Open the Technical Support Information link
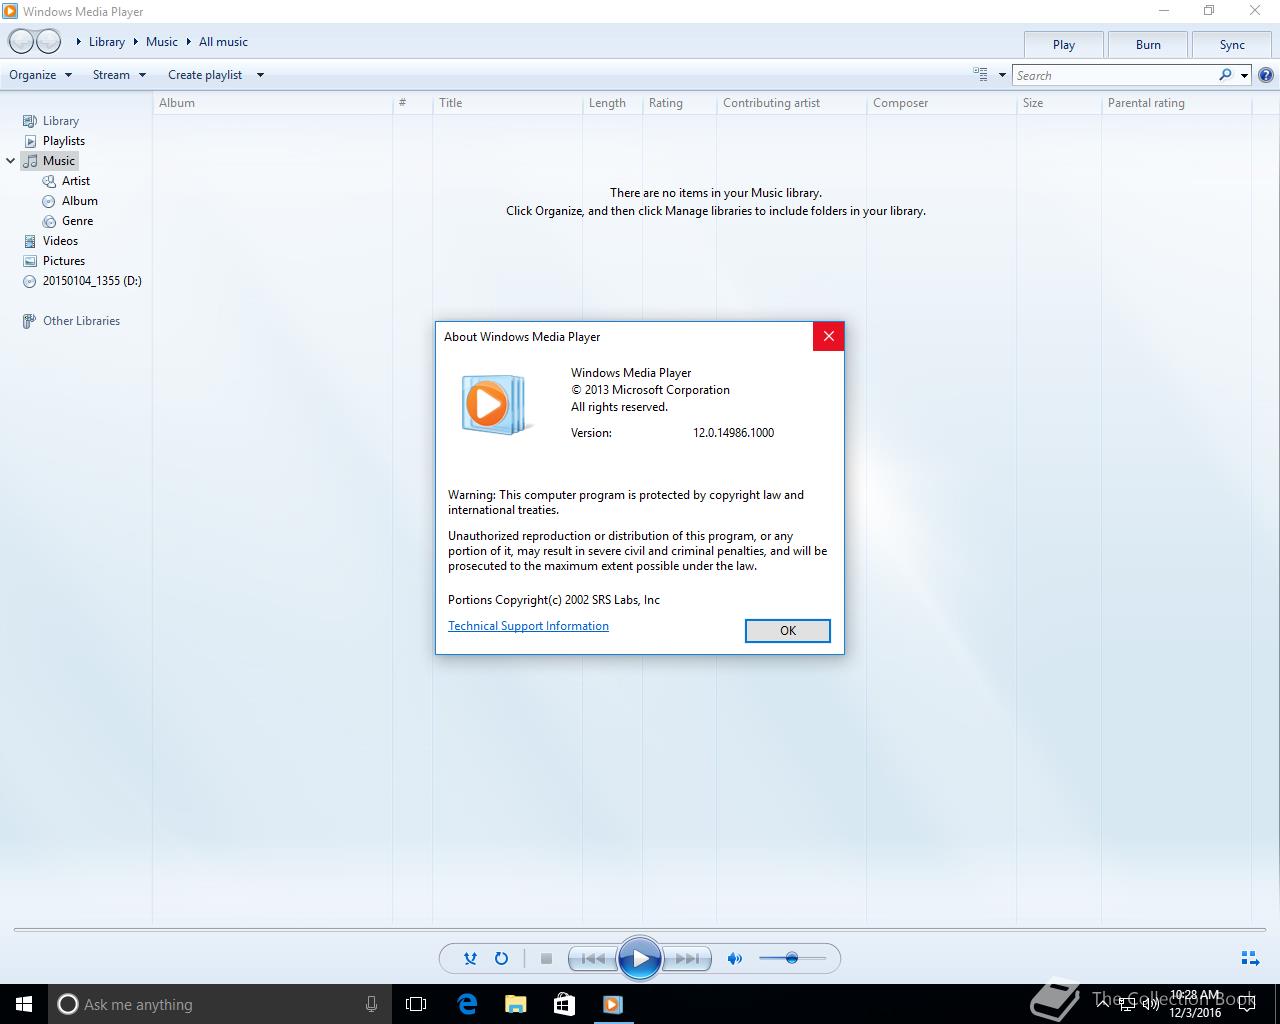1280x1024 pixels. coord(528,626)
